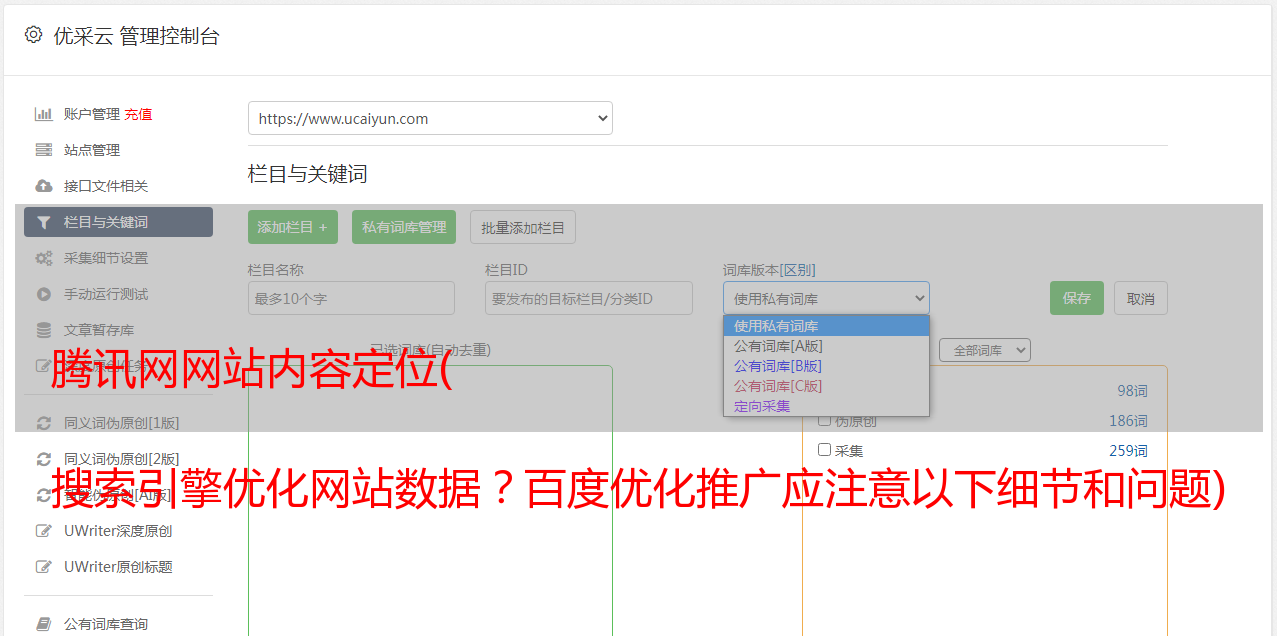Open 站点管理 via its server icon

pos(44,150)
